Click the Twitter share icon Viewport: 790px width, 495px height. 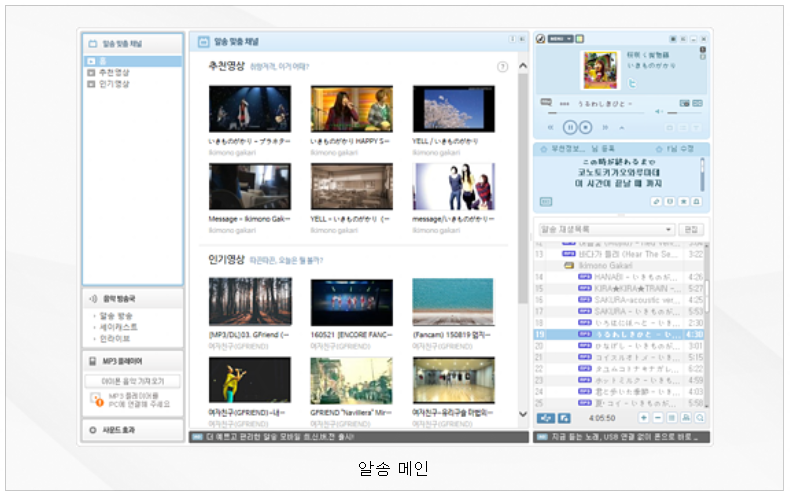[x=632, y=84]
